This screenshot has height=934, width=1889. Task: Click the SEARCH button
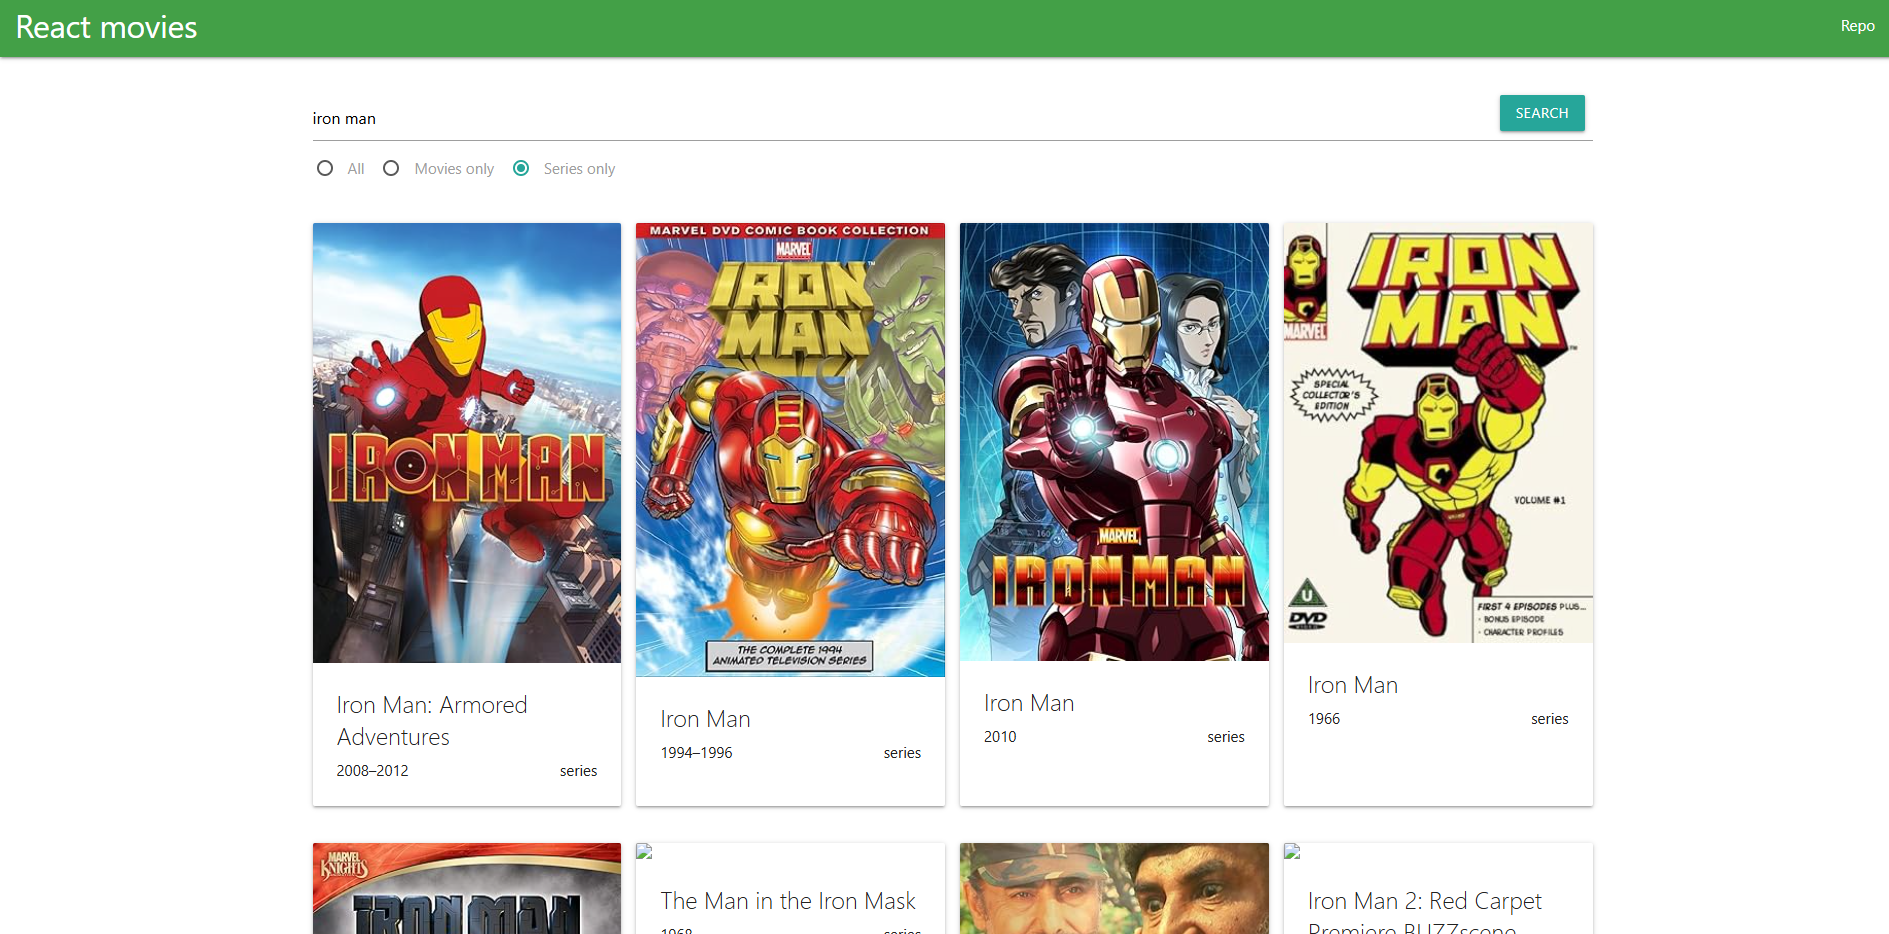(x=1541, y=113)
